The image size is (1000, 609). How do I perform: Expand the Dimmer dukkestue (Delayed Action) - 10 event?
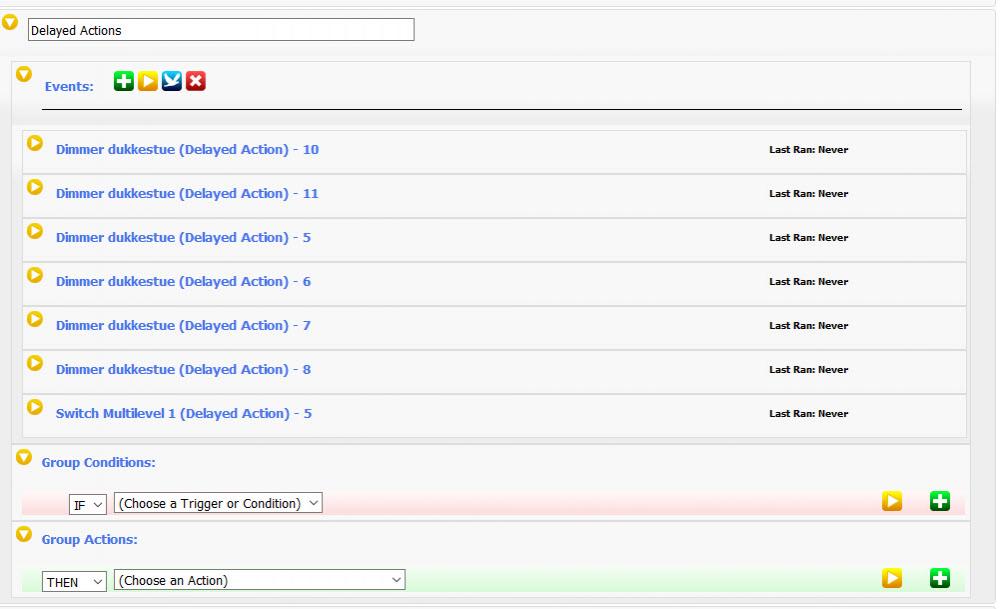35,144
